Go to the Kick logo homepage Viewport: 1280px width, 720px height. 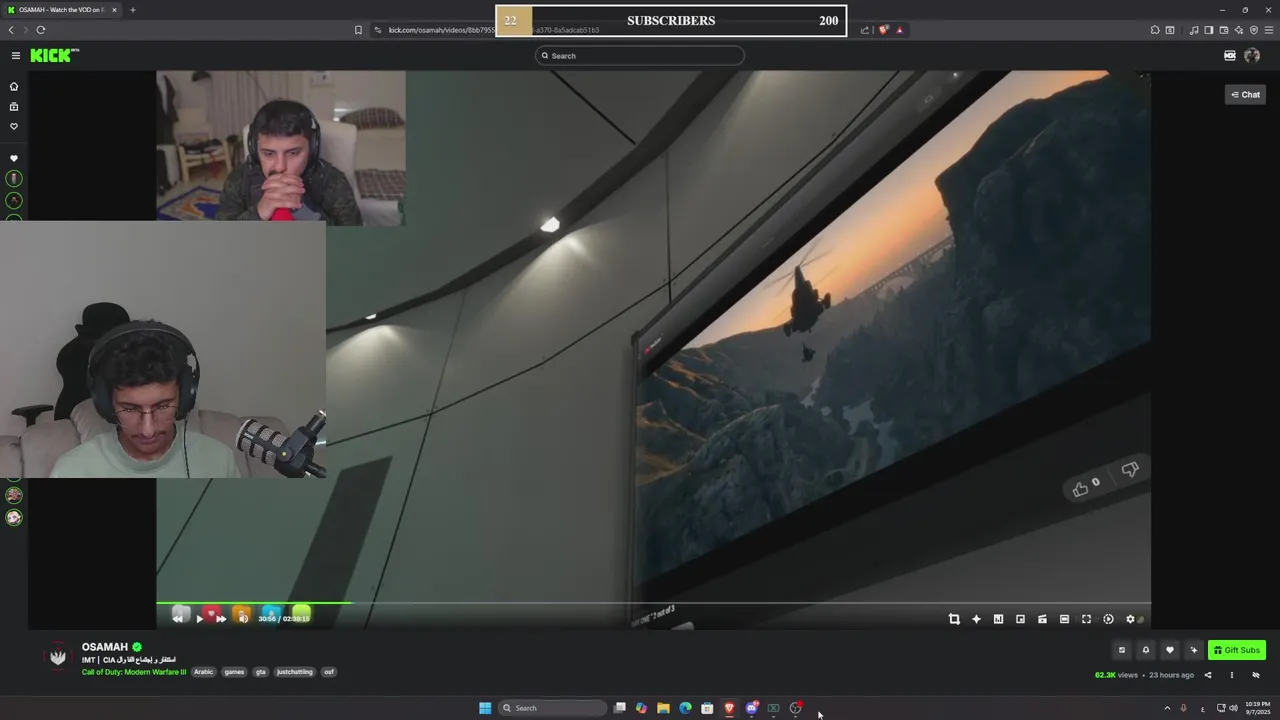click(54, 55)
